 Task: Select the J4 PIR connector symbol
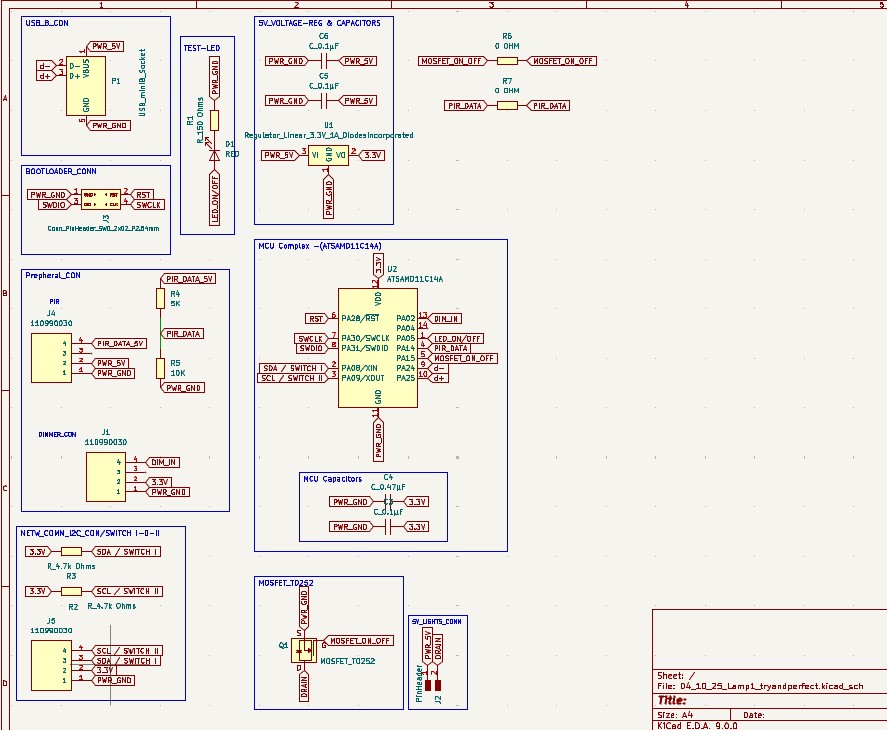[51, 358]
